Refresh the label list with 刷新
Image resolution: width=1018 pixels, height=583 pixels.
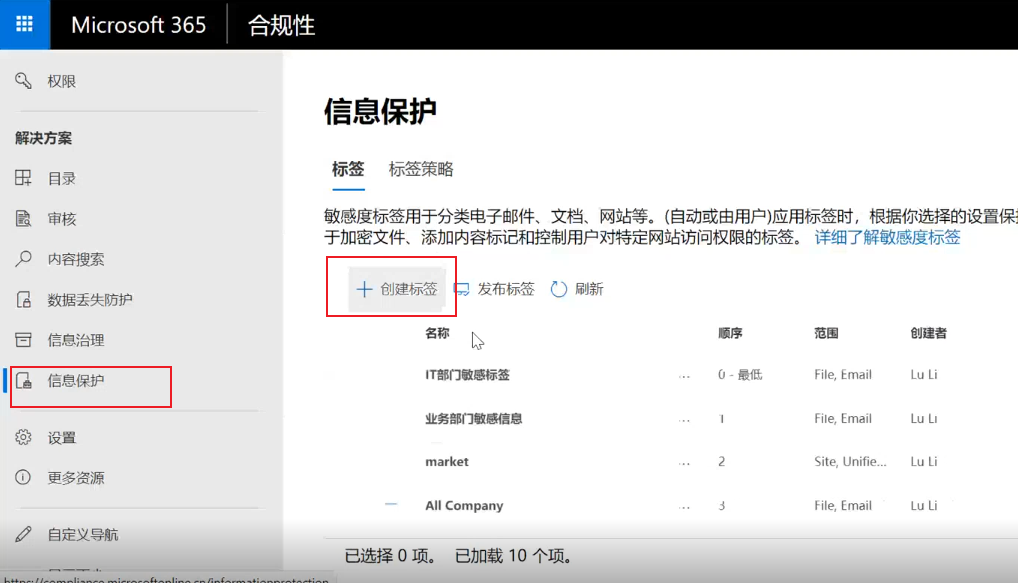(x=577, y=289)
